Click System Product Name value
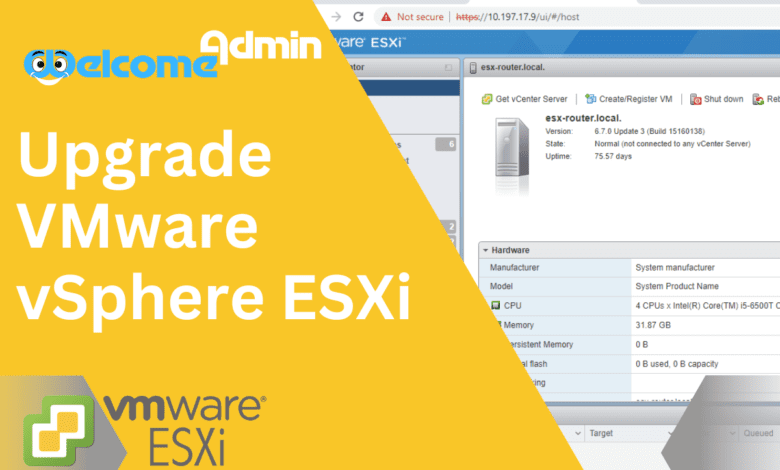 677,286
